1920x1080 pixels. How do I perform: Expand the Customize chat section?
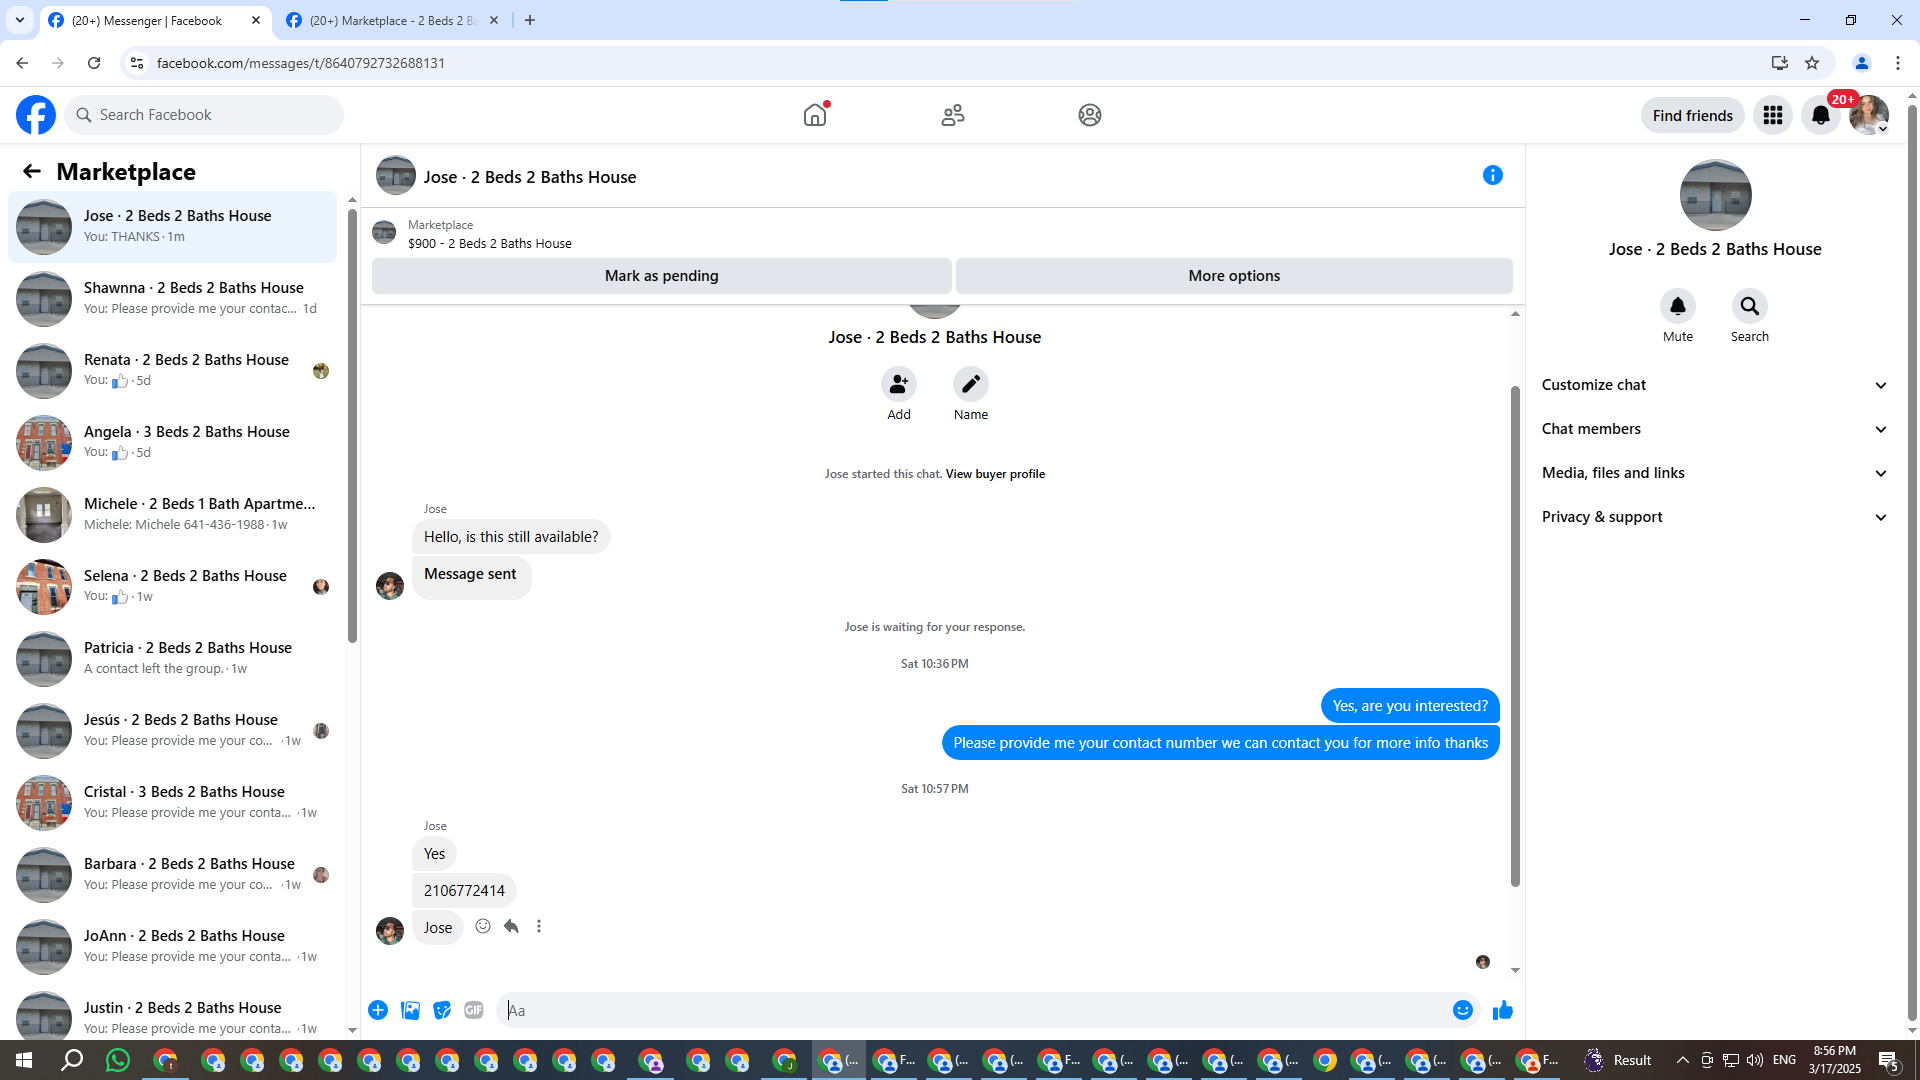(x=1714, y=385)
